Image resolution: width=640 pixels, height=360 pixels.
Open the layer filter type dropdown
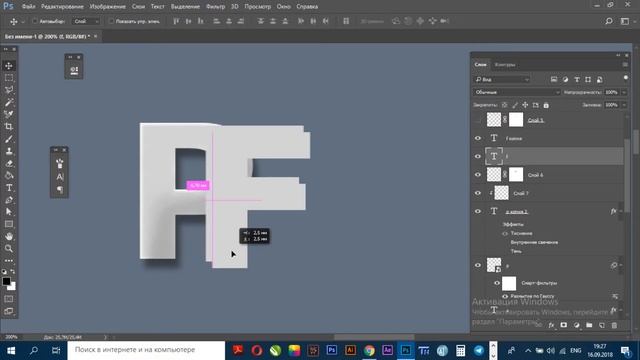(502, 80)
